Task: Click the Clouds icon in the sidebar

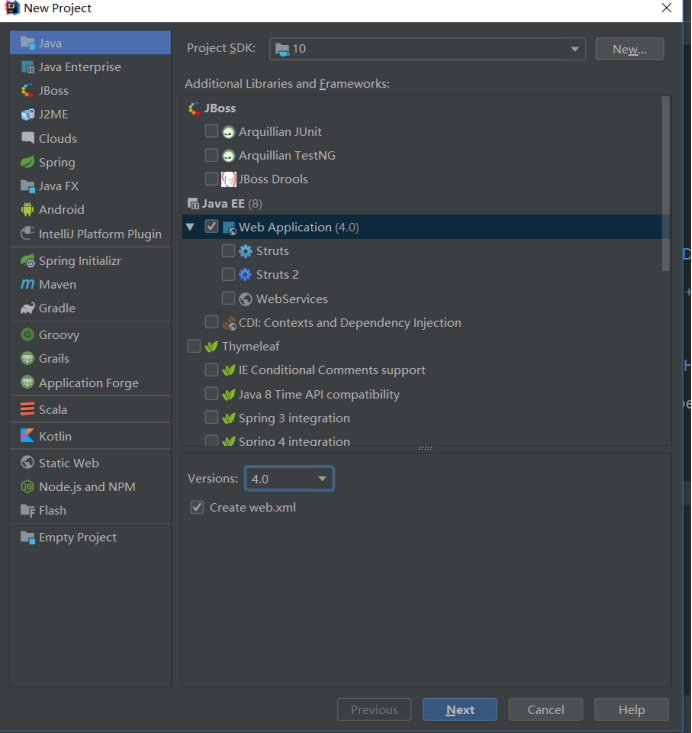Action: (27, 138)
